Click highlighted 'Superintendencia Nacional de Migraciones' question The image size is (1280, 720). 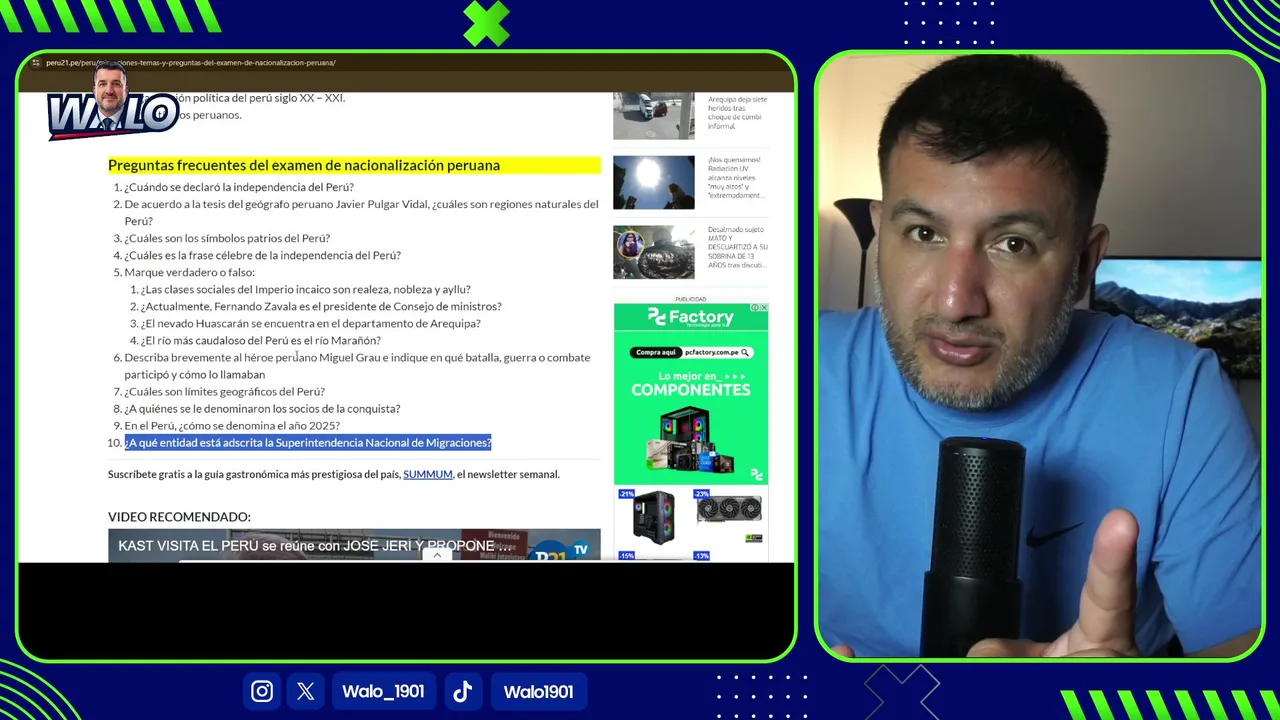(x=308, y=442)
